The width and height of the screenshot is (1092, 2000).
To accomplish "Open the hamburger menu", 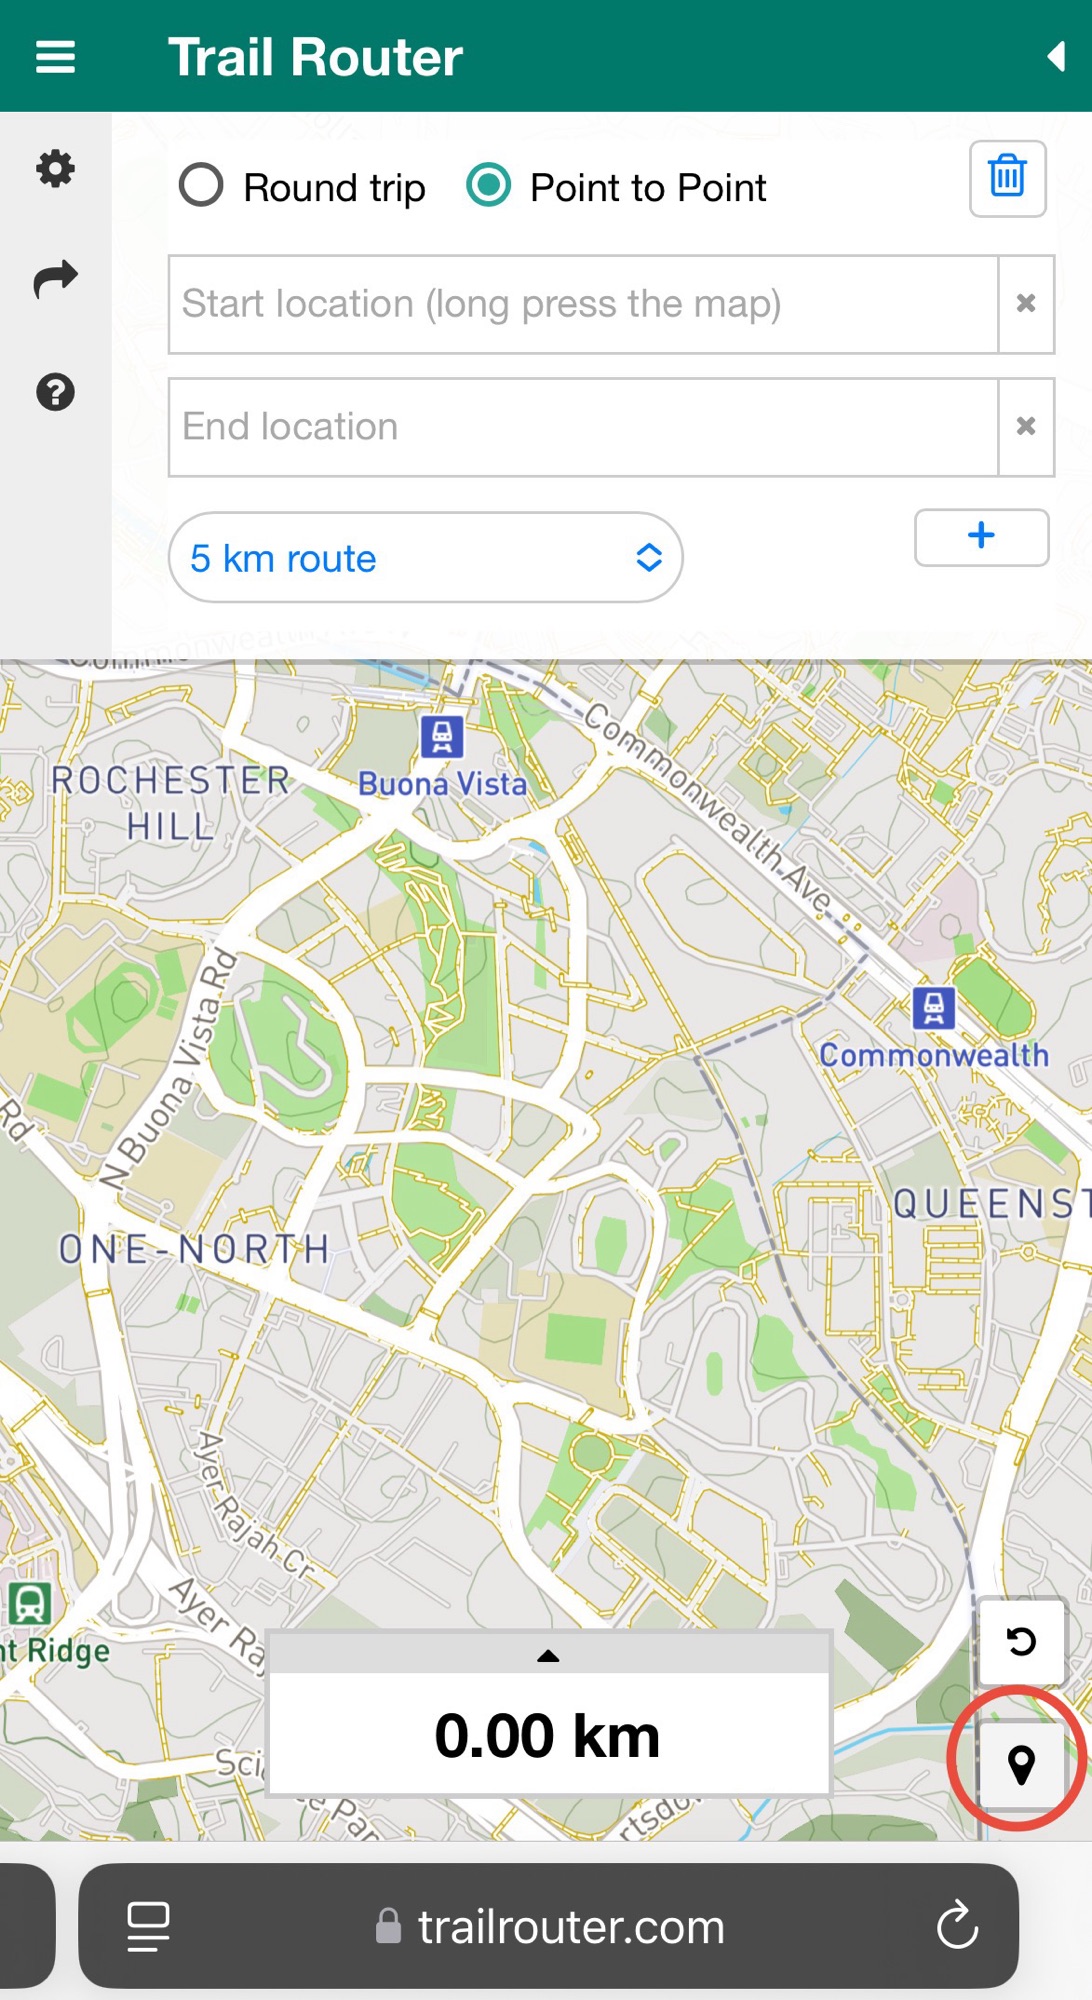I will pyautogui.click(x=55, y=57).
